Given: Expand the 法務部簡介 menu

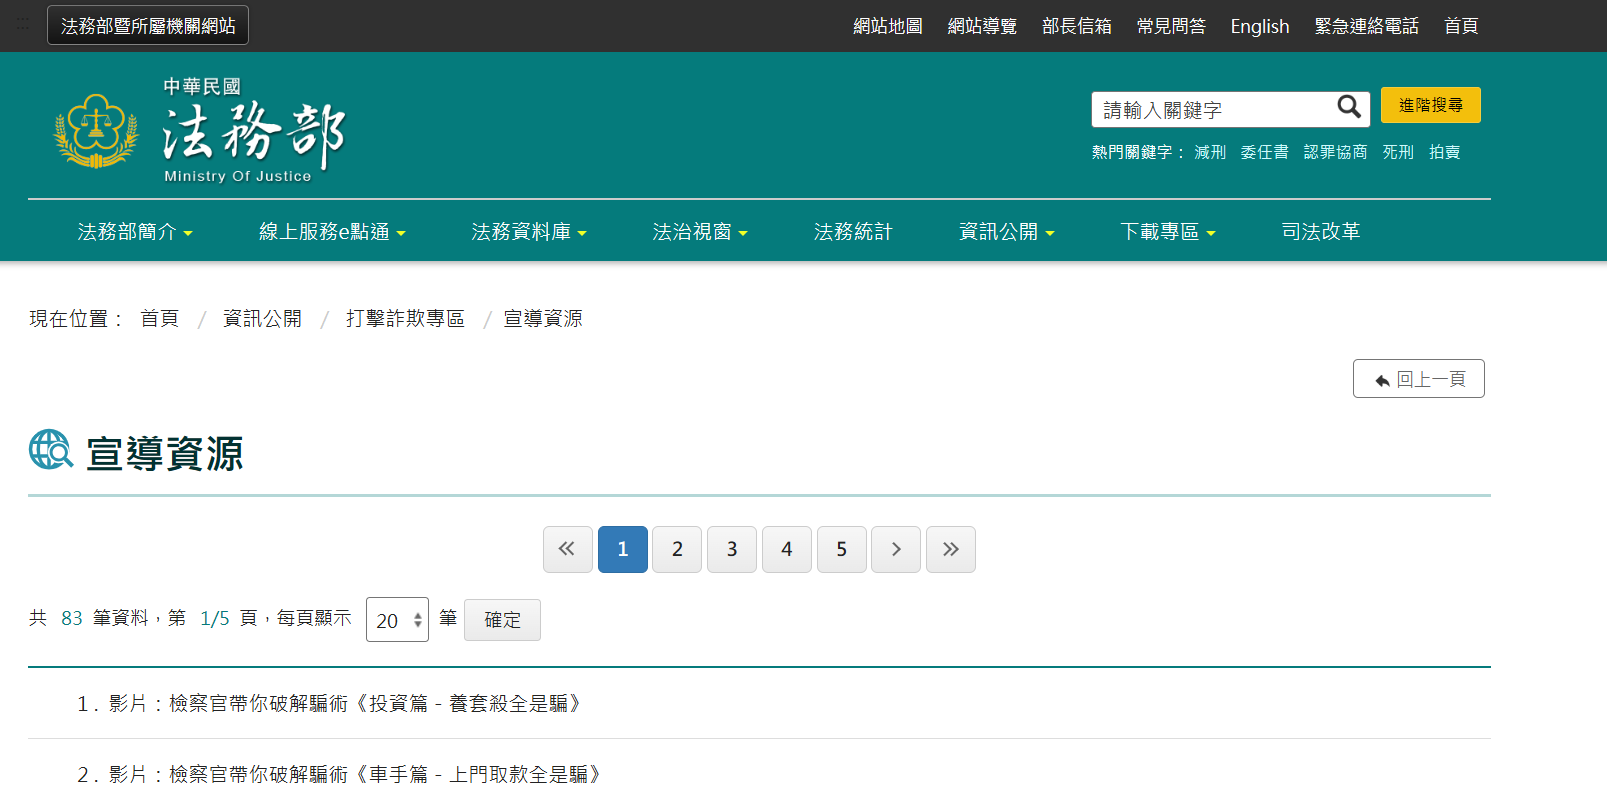Looking at the screenshot, I should (x=135, y=232).
